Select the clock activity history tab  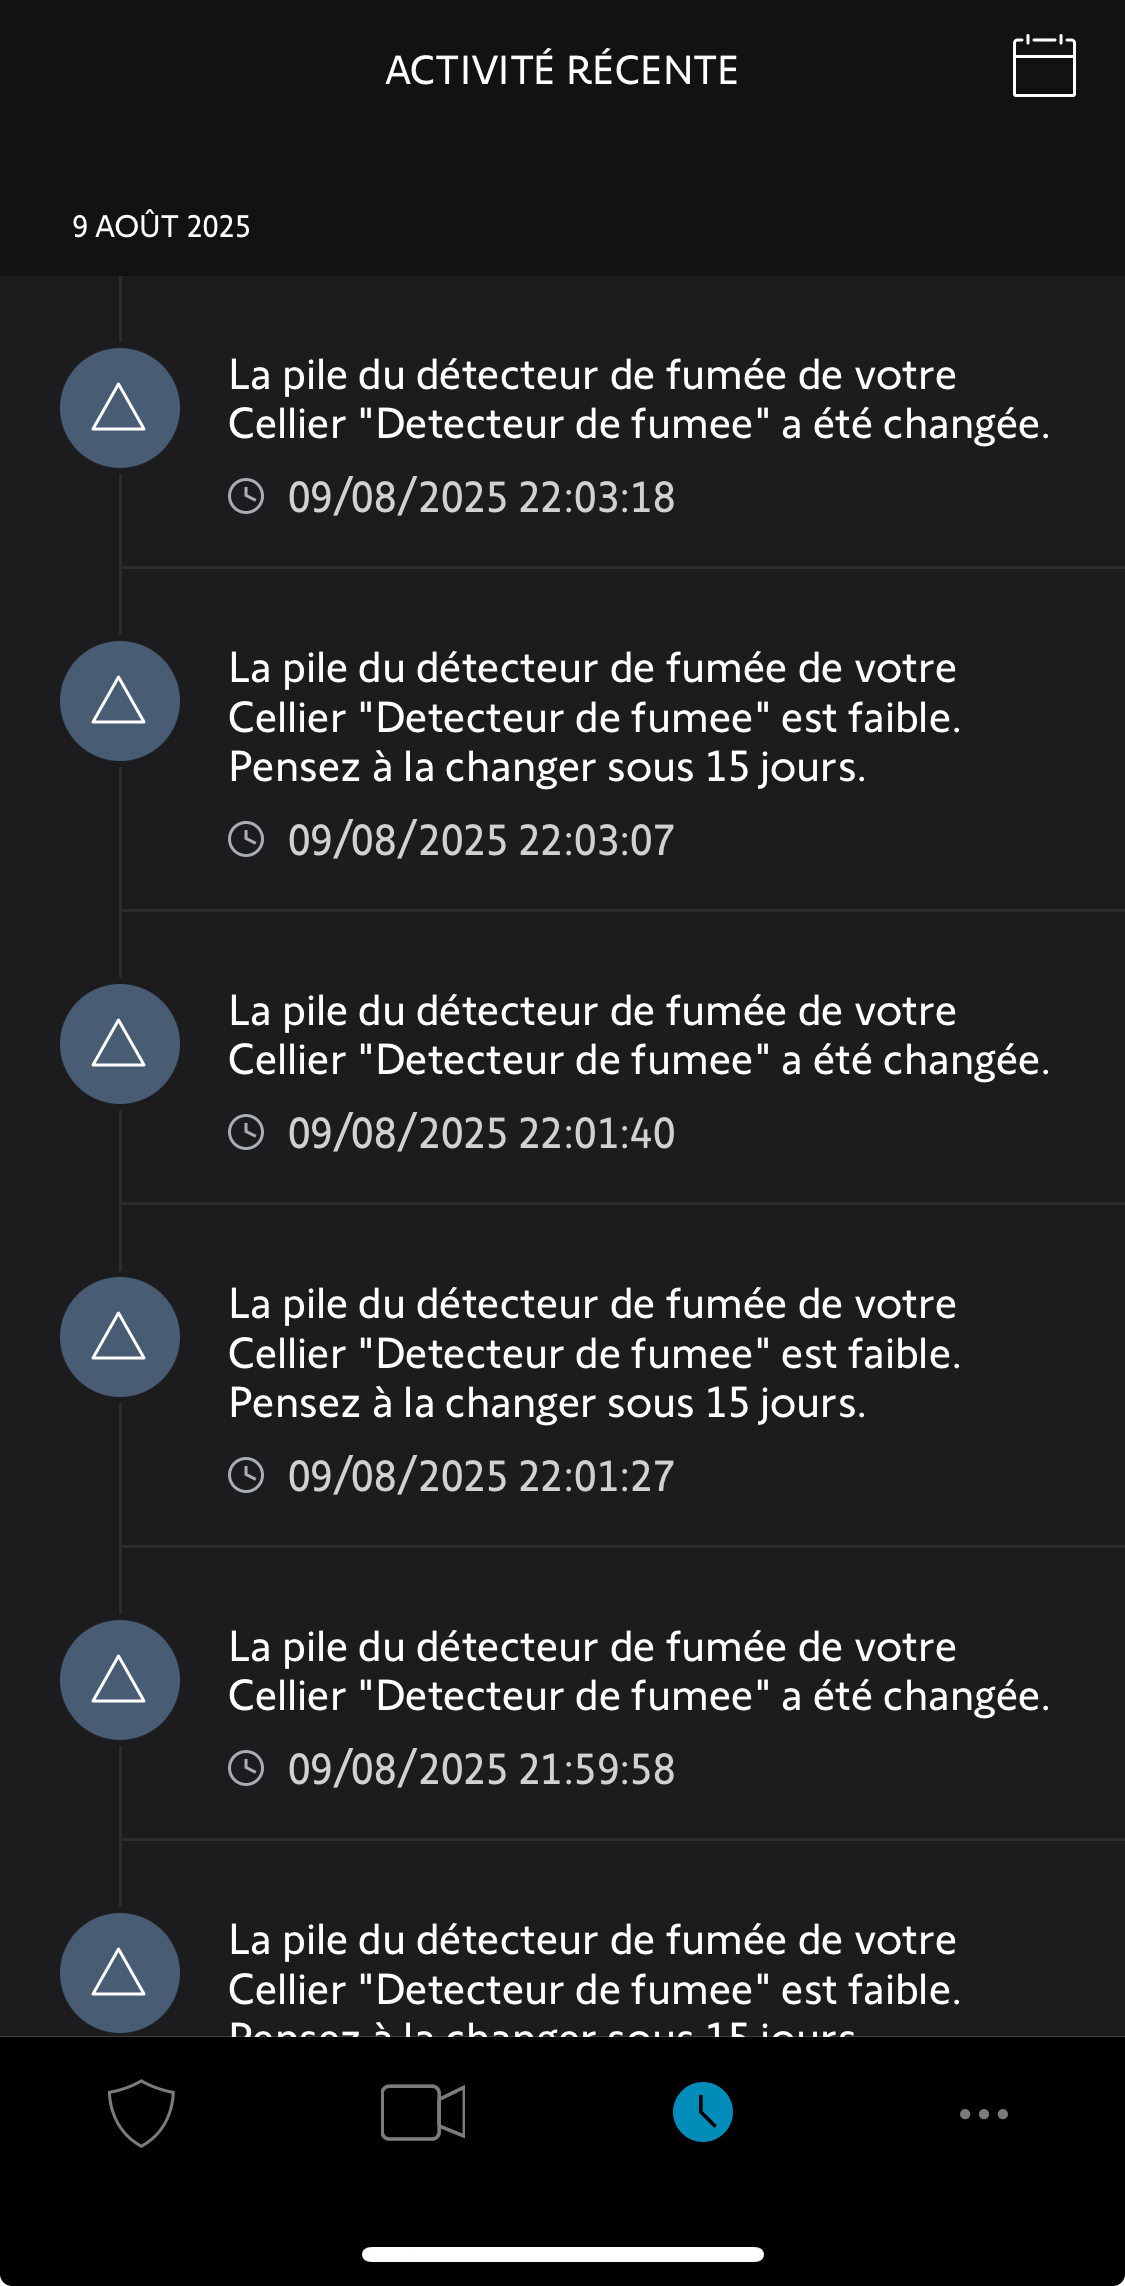(703, 2112)
